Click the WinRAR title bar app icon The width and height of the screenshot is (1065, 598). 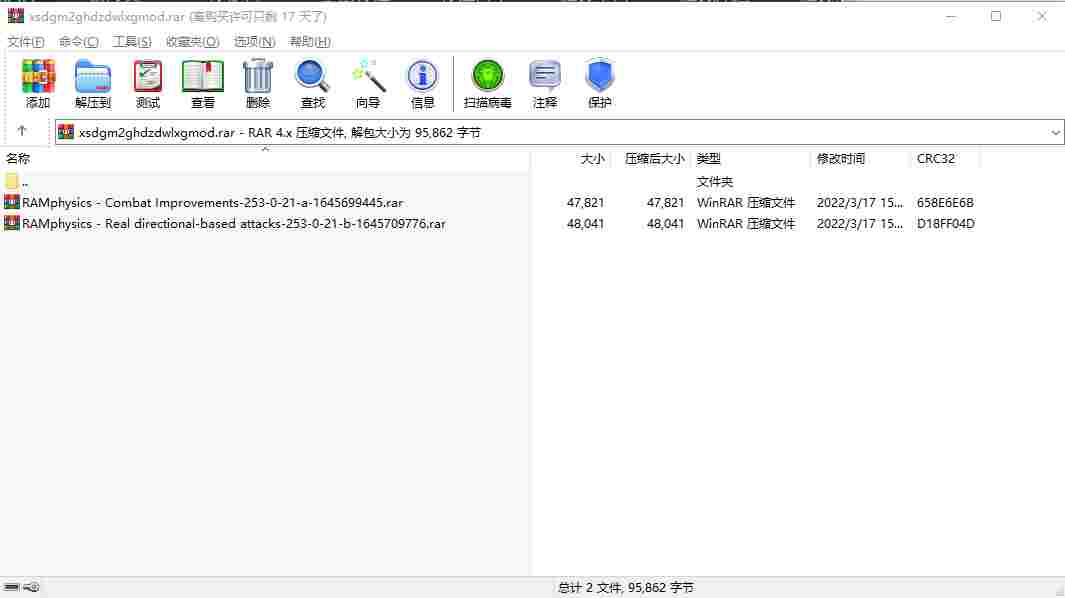click(x=16, y=16)
